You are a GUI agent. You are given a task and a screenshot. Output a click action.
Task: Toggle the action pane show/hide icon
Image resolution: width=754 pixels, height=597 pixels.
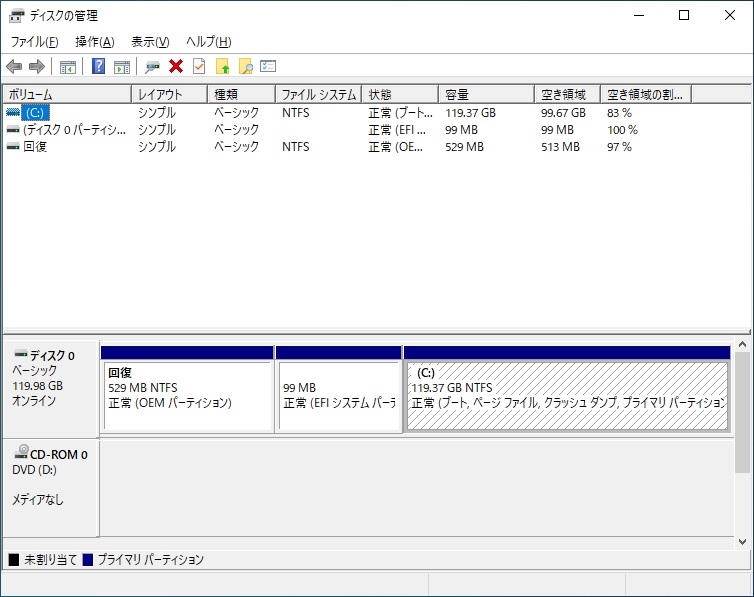tap(122, 66)
